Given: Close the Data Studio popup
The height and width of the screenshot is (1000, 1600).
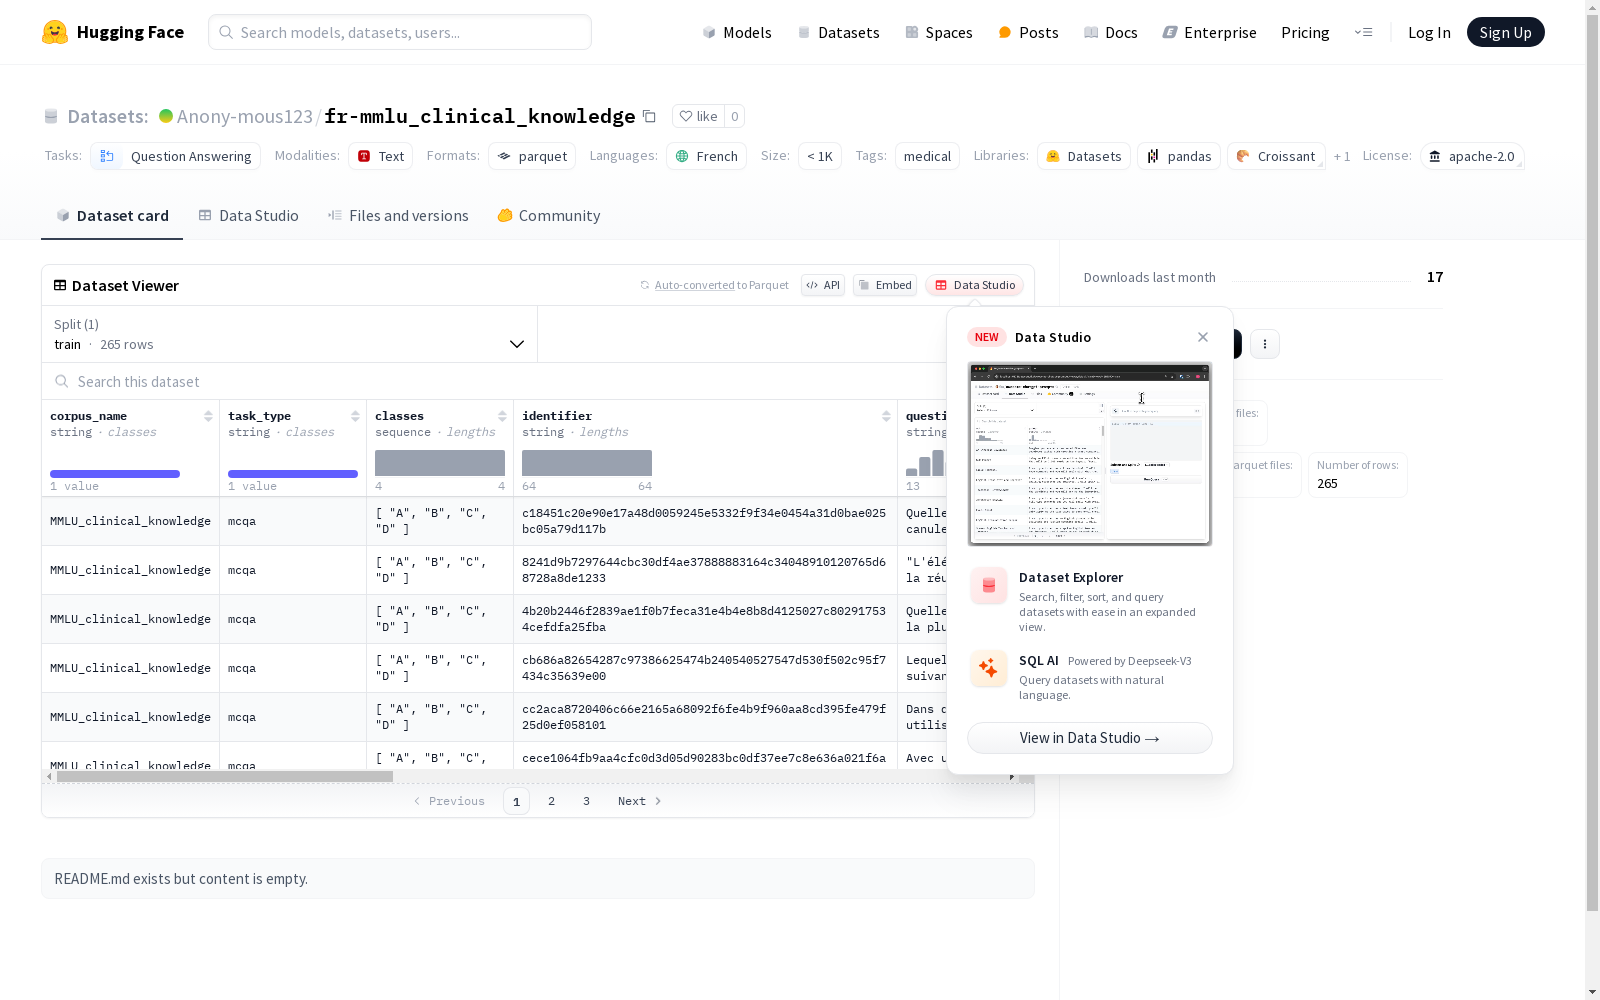Looking at the screenshot, I should [x=1203, y=337].
